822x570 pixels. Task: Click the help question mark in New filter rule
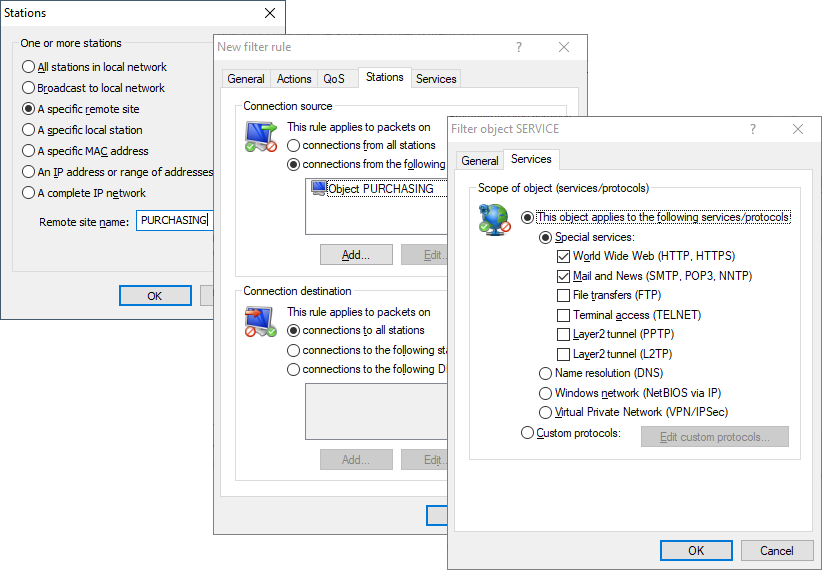[x=518, y=47]
